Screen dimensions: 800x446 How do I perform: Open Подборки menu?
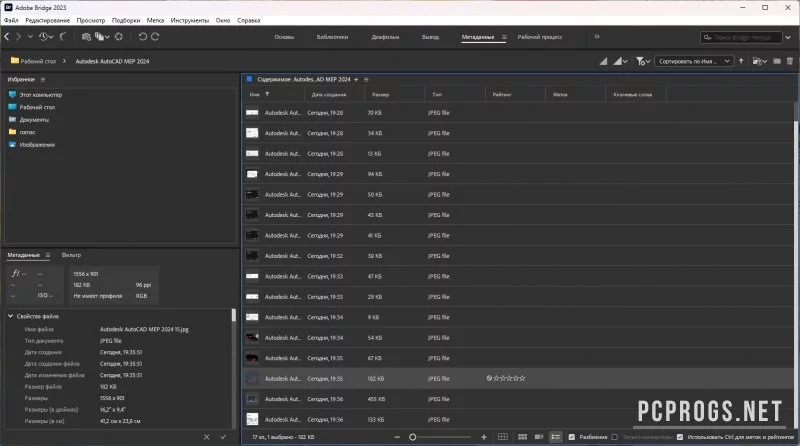click(126, 20)
